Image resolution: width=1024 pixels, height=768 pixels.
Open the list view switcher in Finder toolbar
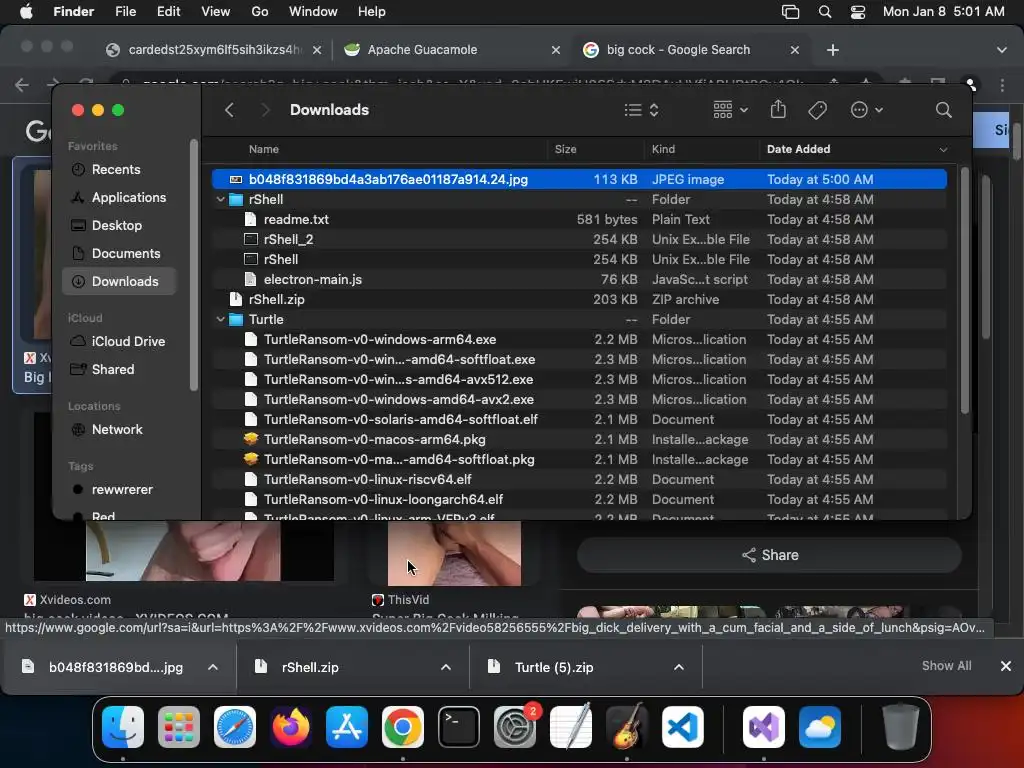click(641, 110)
